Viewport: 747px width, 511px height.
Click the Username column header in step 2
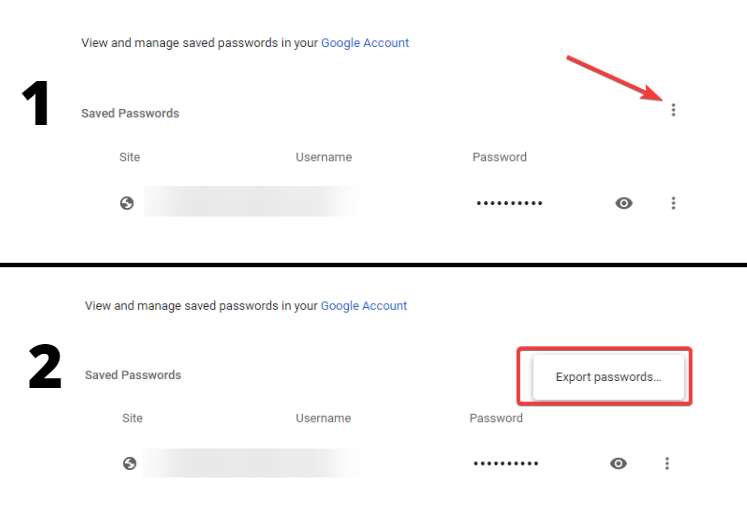pyautogui.click(x=323, y=418)
